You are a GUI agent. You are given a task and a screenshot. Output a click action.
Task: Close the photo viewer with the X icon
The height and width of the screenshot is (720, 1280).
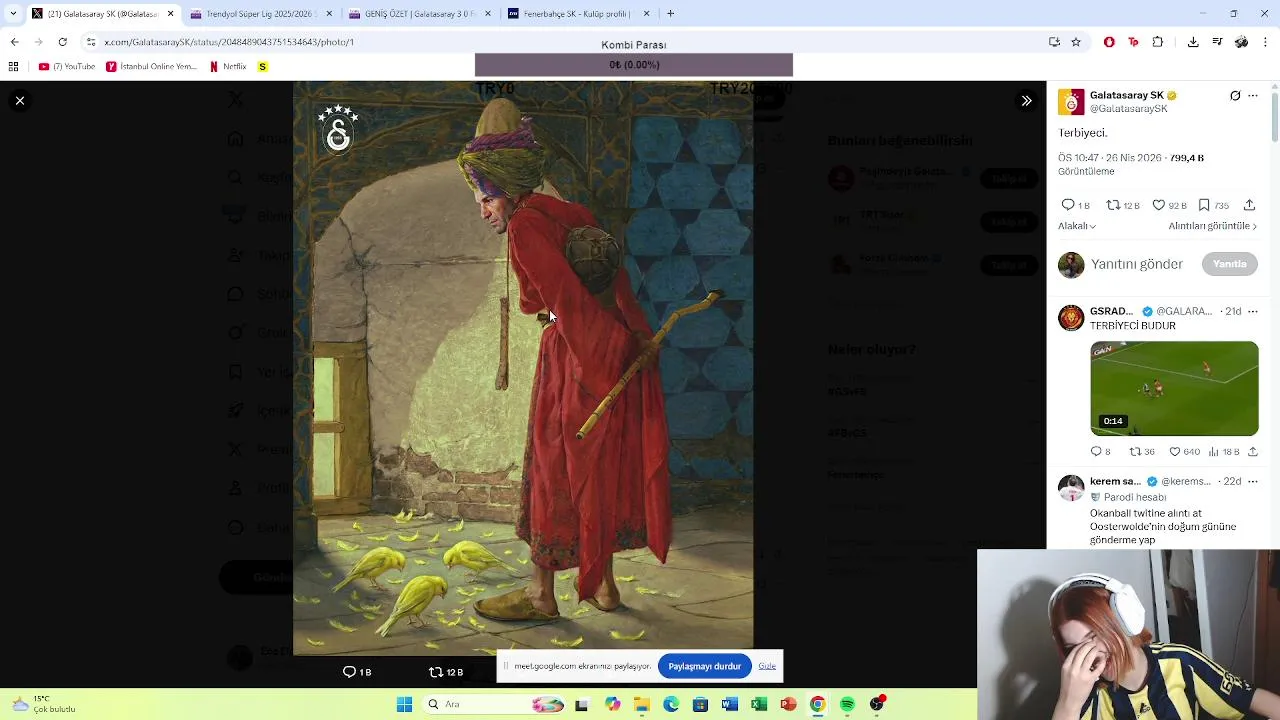19,101
